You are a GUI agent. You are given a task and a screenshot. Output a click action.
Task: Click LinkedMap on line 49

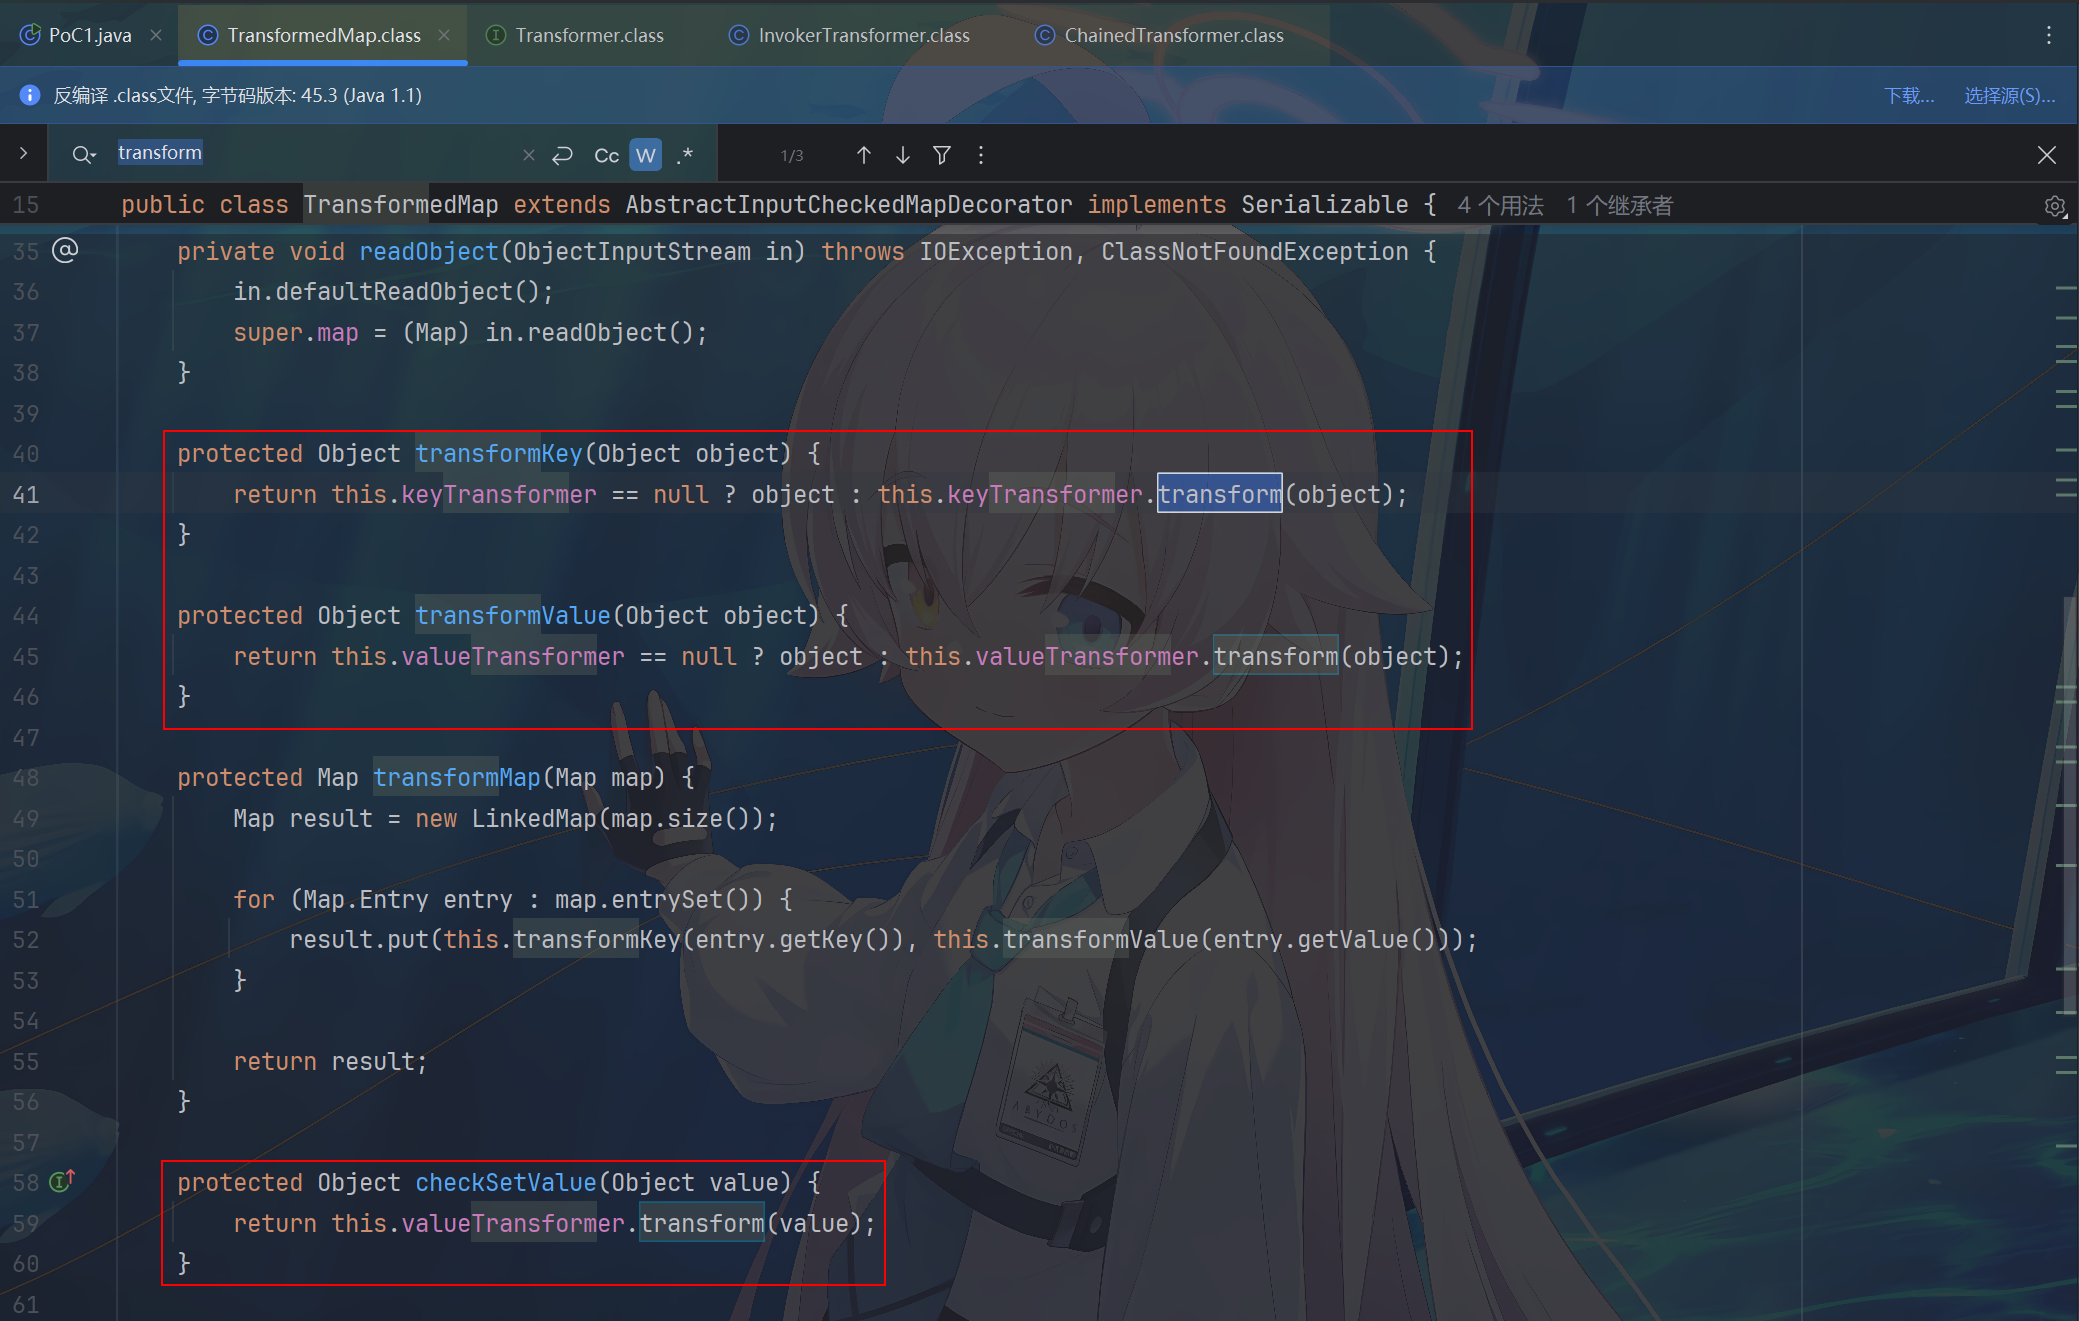(x=534, y=818)
